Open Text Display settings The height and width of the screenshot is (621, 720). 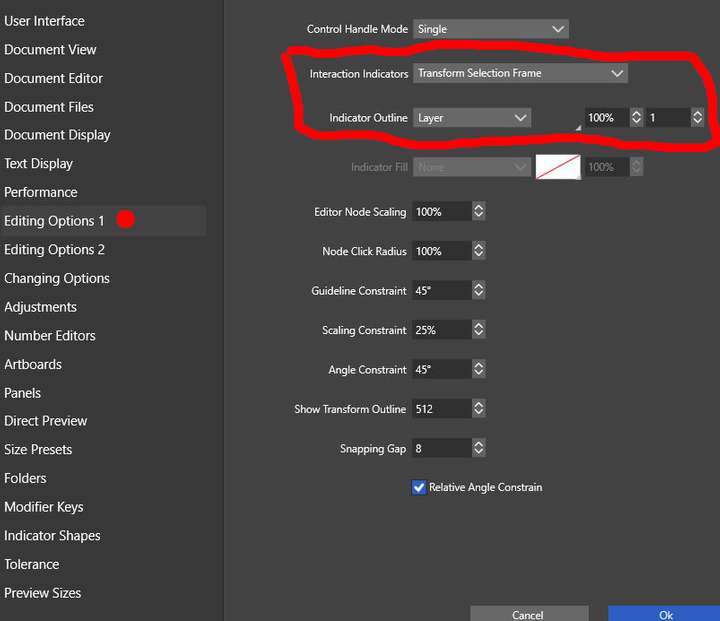click(38, 164)
